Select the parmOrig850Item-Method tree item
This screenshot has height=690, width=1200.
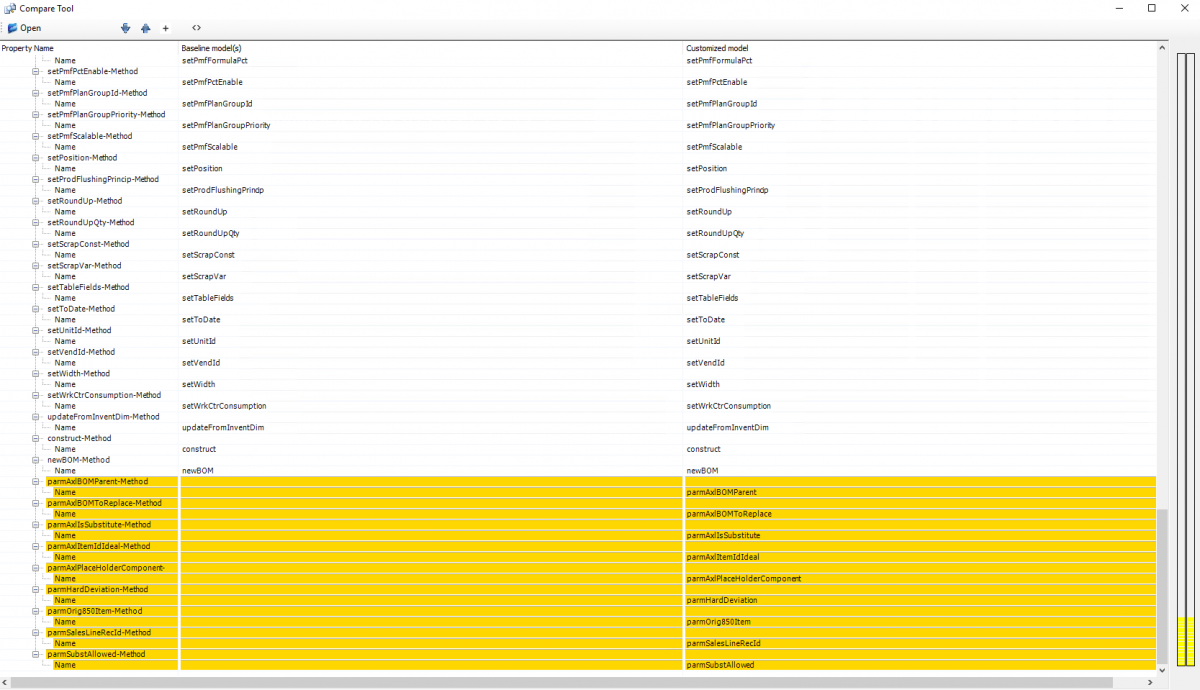[x=94, y=611]
